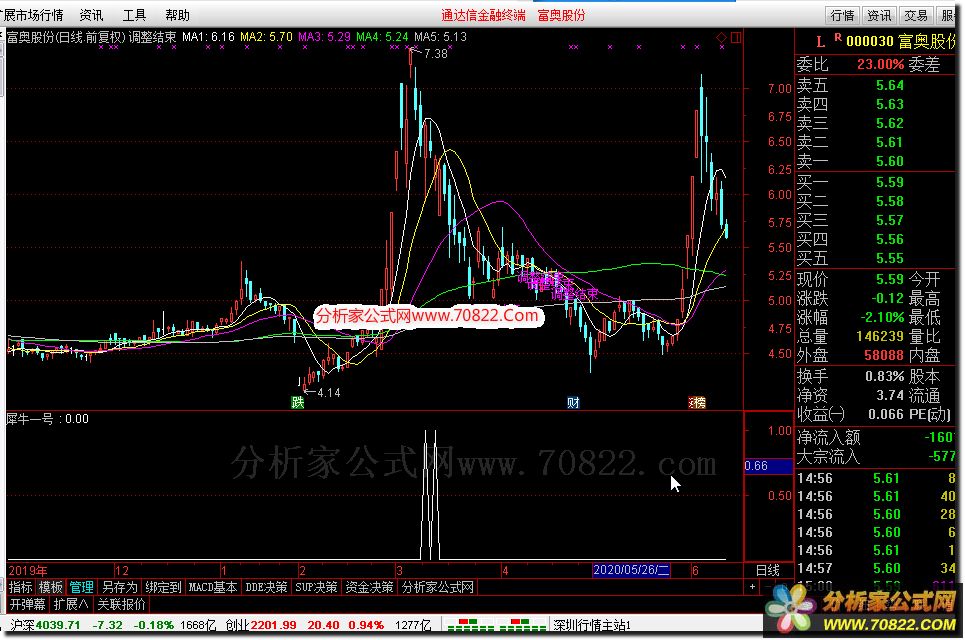
Task: Switch to MACD基本 indicator template
Action: tap(213, 587)
